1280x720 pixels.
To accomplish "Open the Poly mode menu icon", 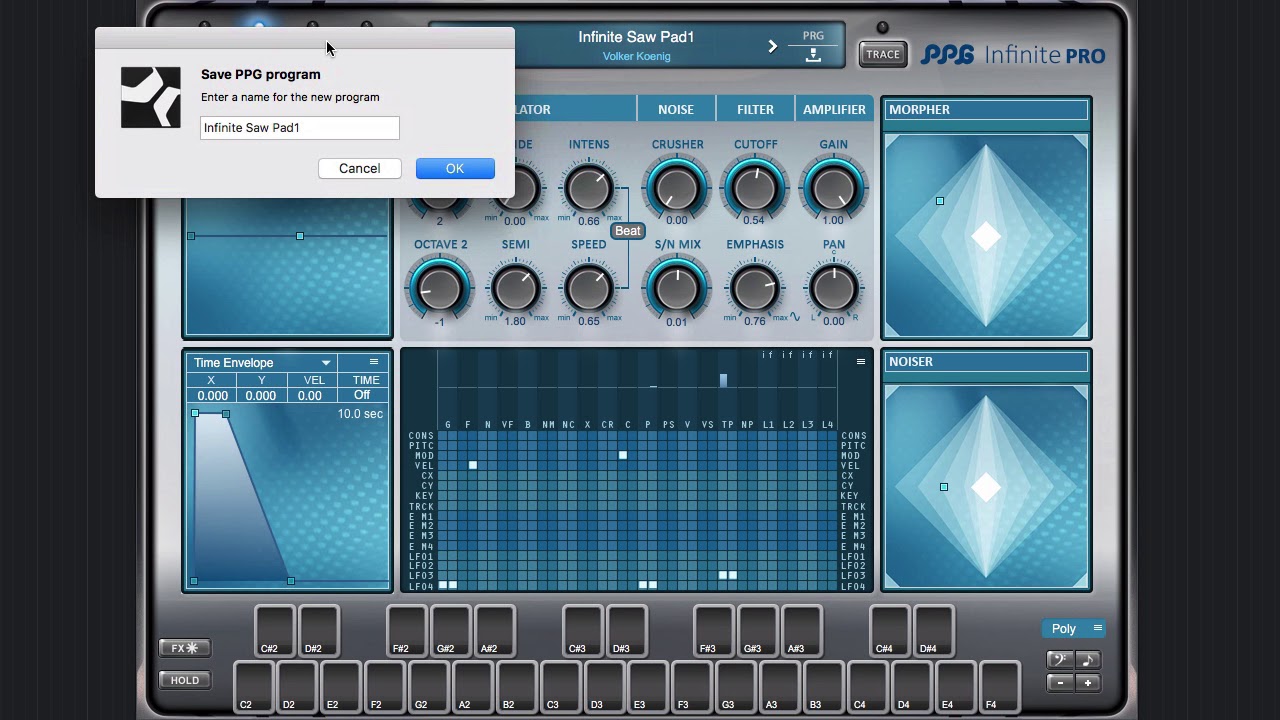I will (1097, 628).
